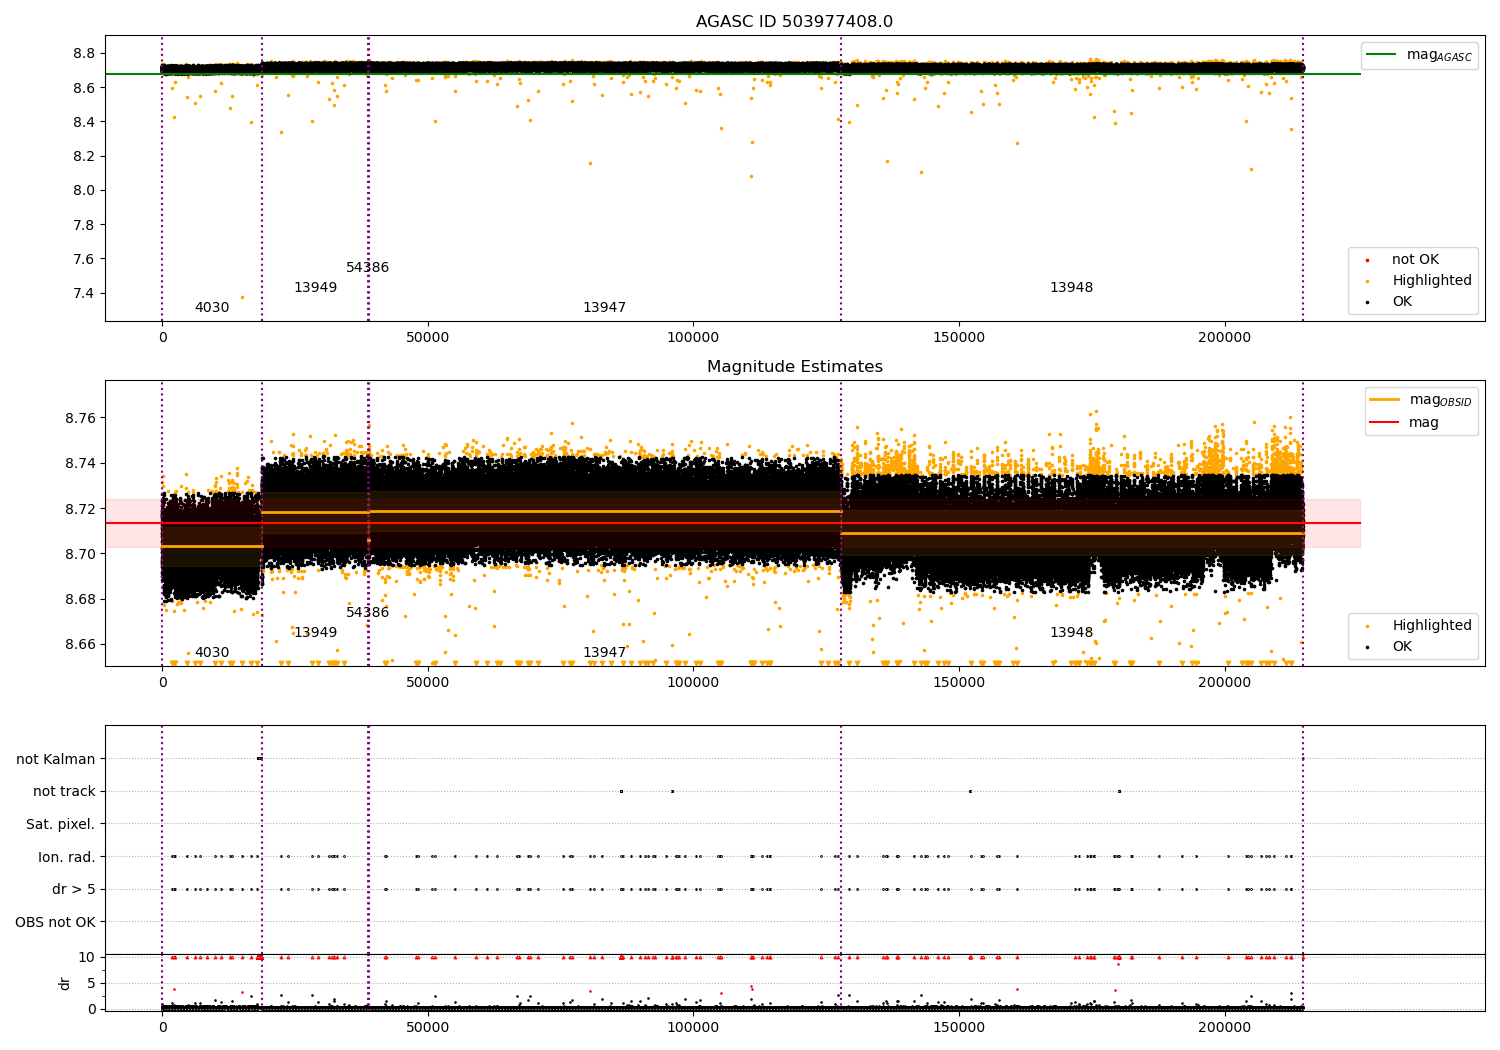Click OBSID label 13948 in the Magnitude Estimates plot
1500x1050 pixels.
point(1071,633)
